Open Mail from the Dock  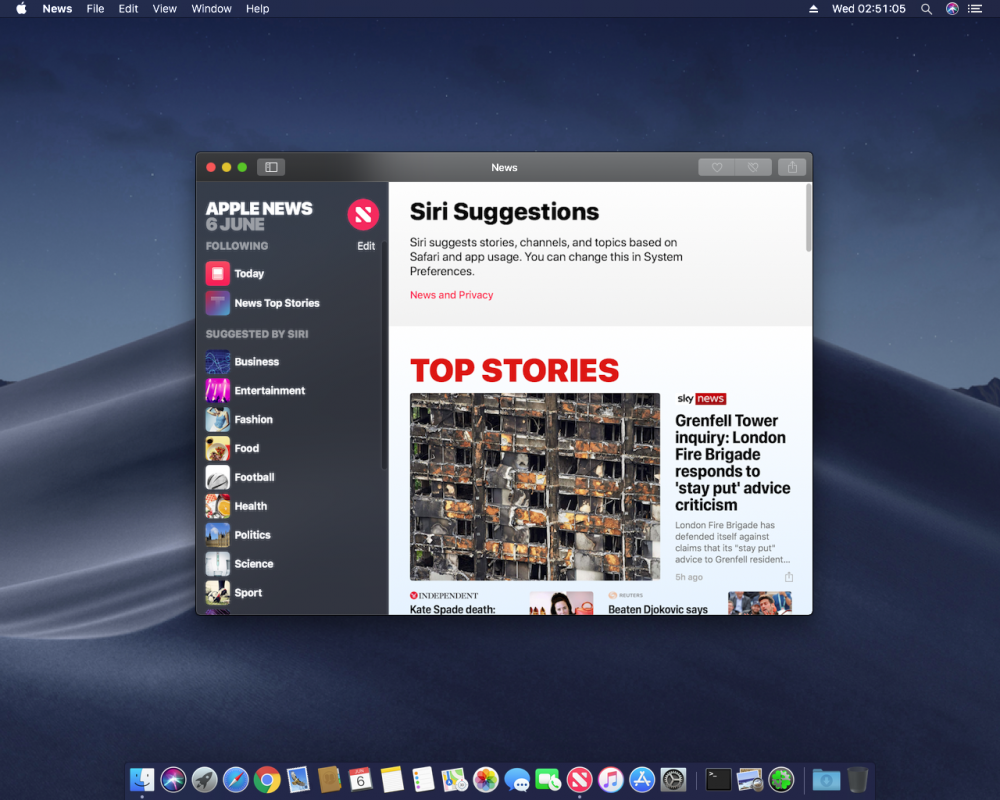pos(298,780)
